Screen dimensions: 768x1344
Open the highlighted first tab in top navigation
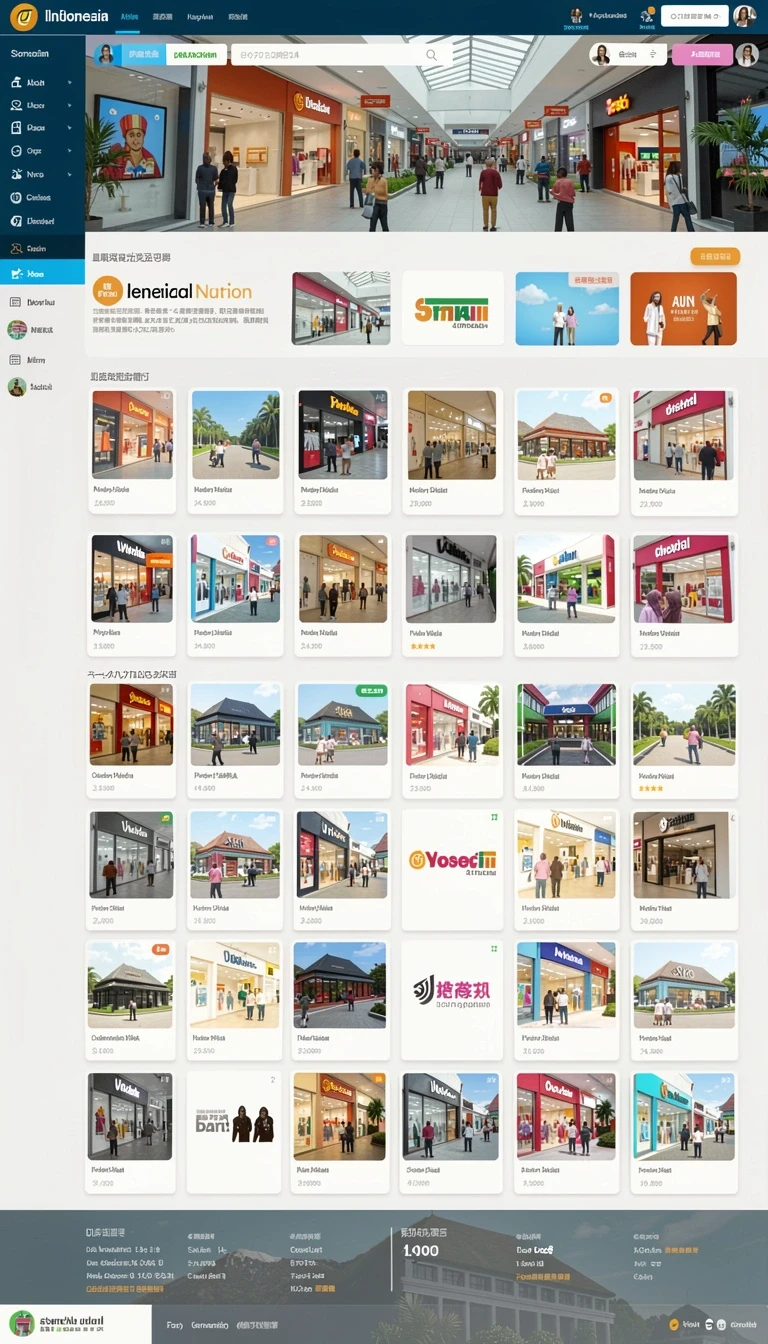tap(128, 17)
